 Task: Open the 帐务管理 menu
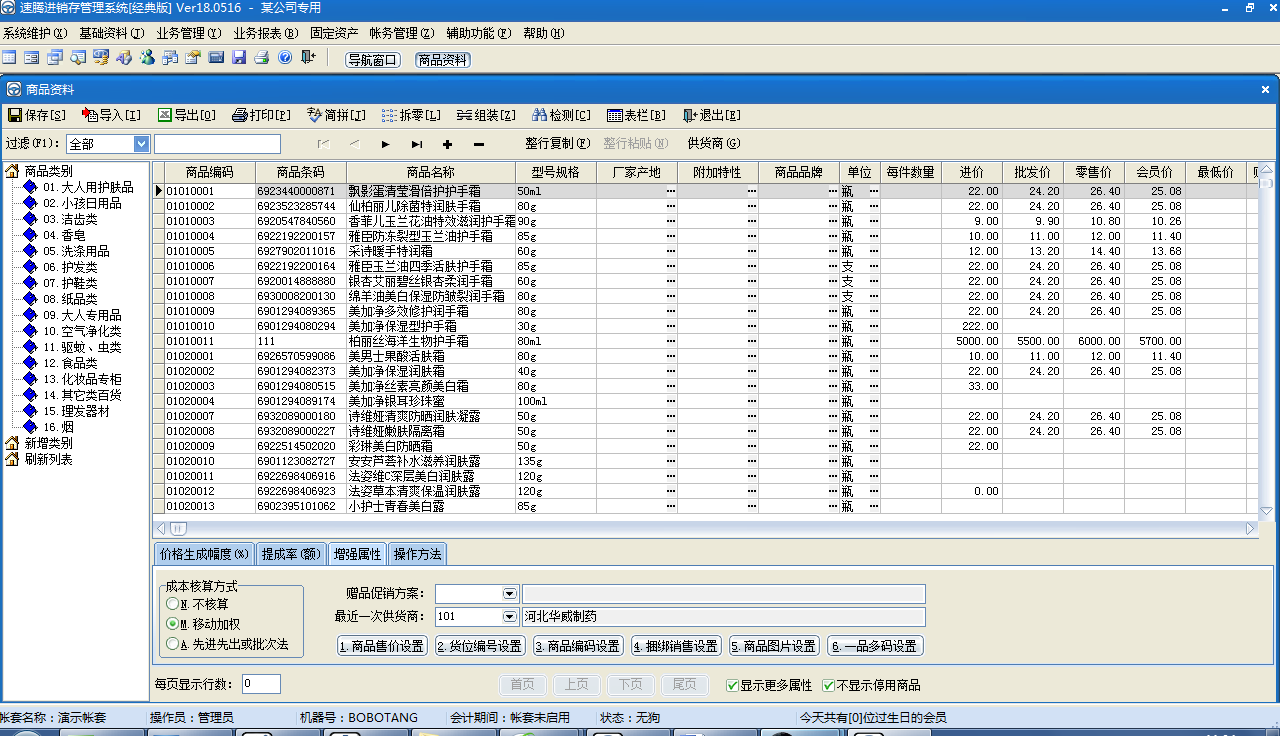(402, 33)
